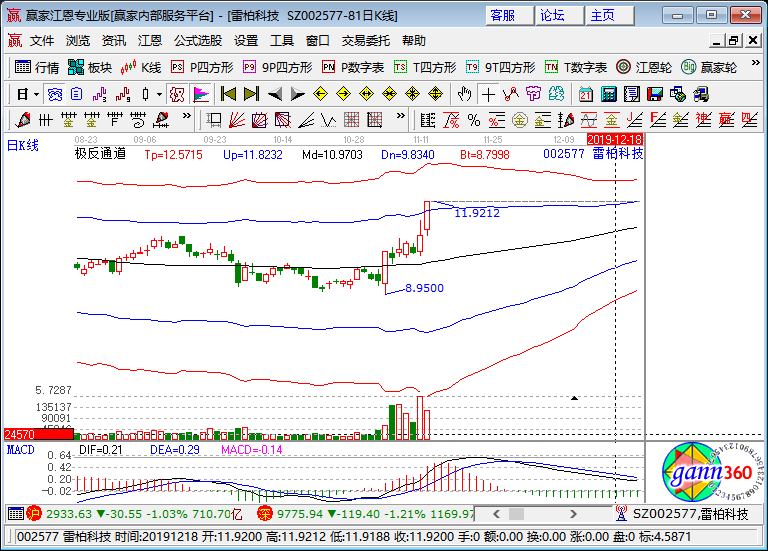This screenshot has width=768, height=551.
Task: Open the 江恩 menu
Action: (150, 41)
